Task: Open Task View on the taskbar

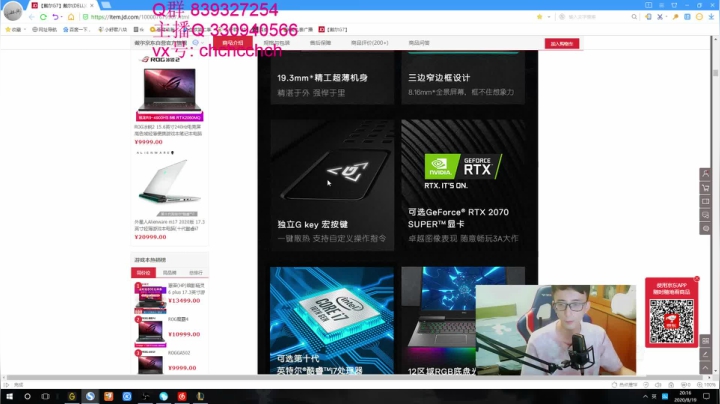Action: (45, 396)
